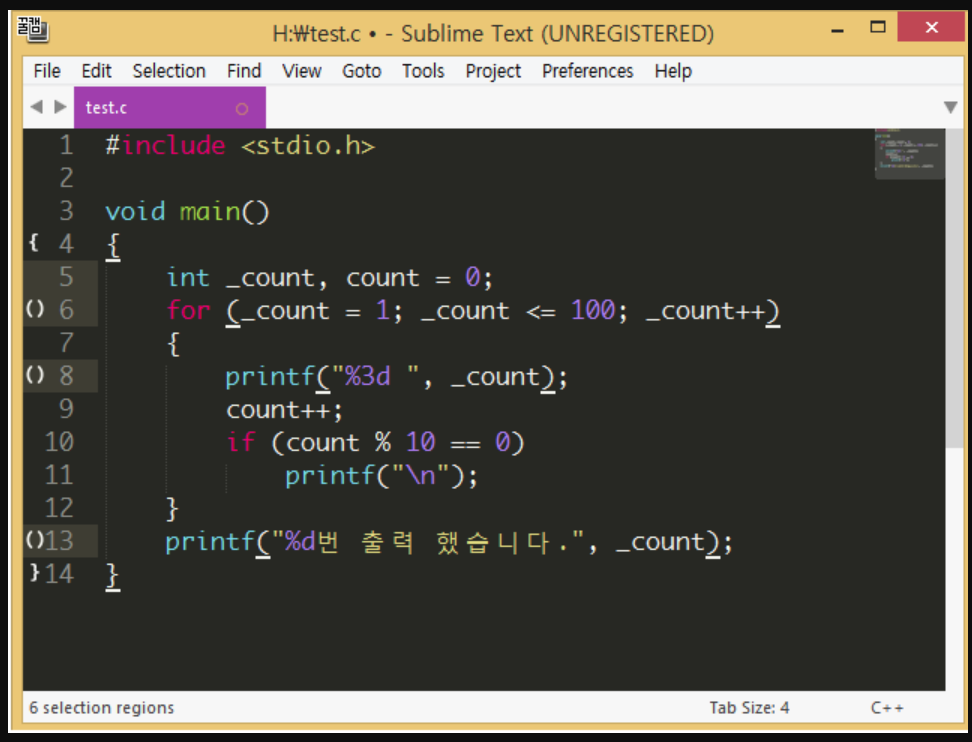Maximize the Sublime Text window
The image size is (972, 742).
(x=878, y=27)
